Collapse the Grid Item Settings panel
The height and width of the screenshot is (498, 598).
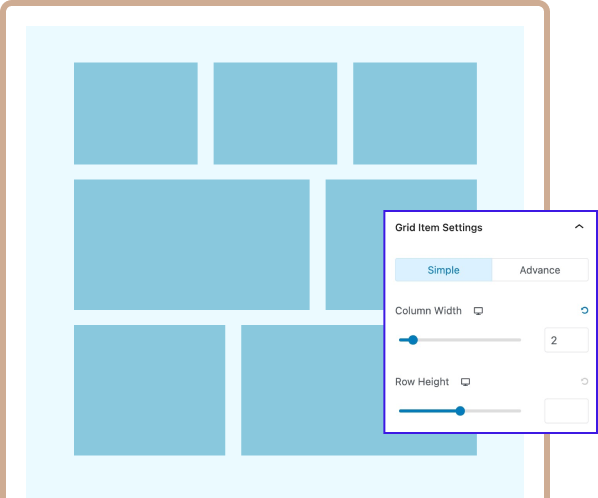pos(579,227)
